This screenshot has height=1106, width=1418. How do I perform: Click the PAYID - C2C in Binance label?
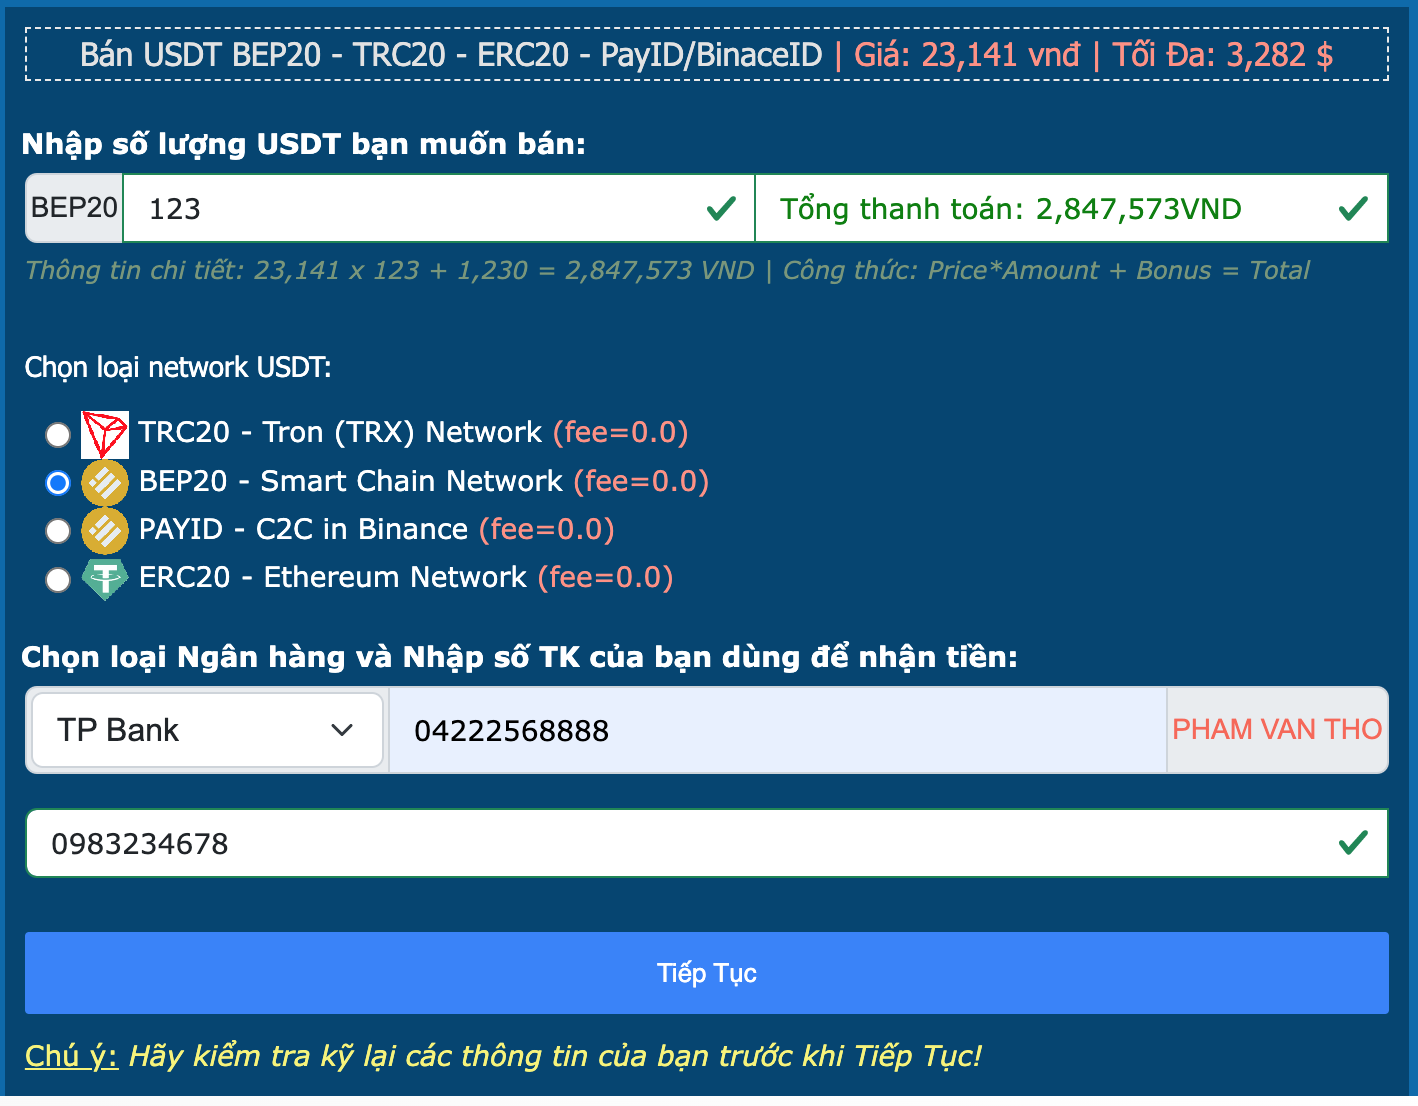pyautogui.click(x=303, y=529)
